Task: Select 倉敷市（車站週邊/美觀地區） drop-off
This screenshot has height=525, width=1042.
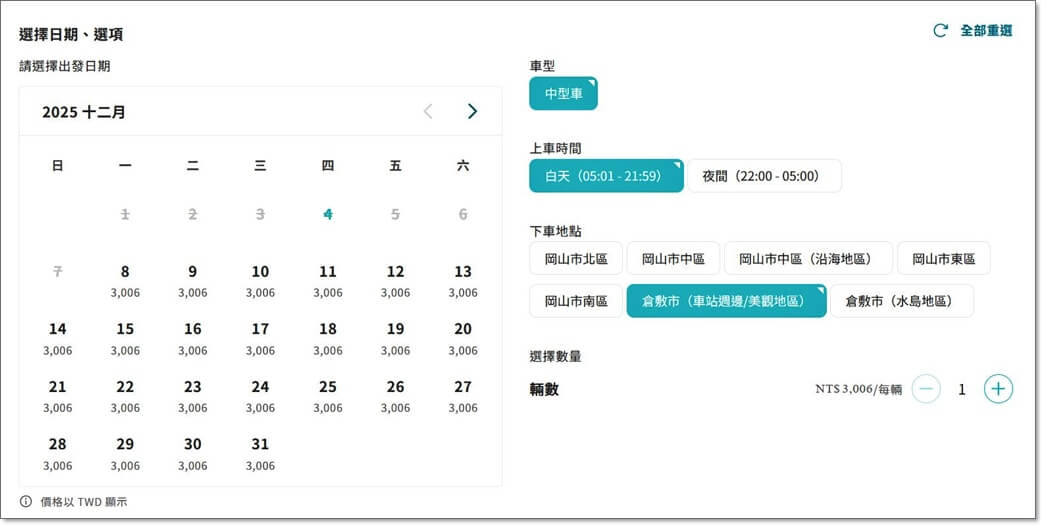Action: [x=726, y=301]
